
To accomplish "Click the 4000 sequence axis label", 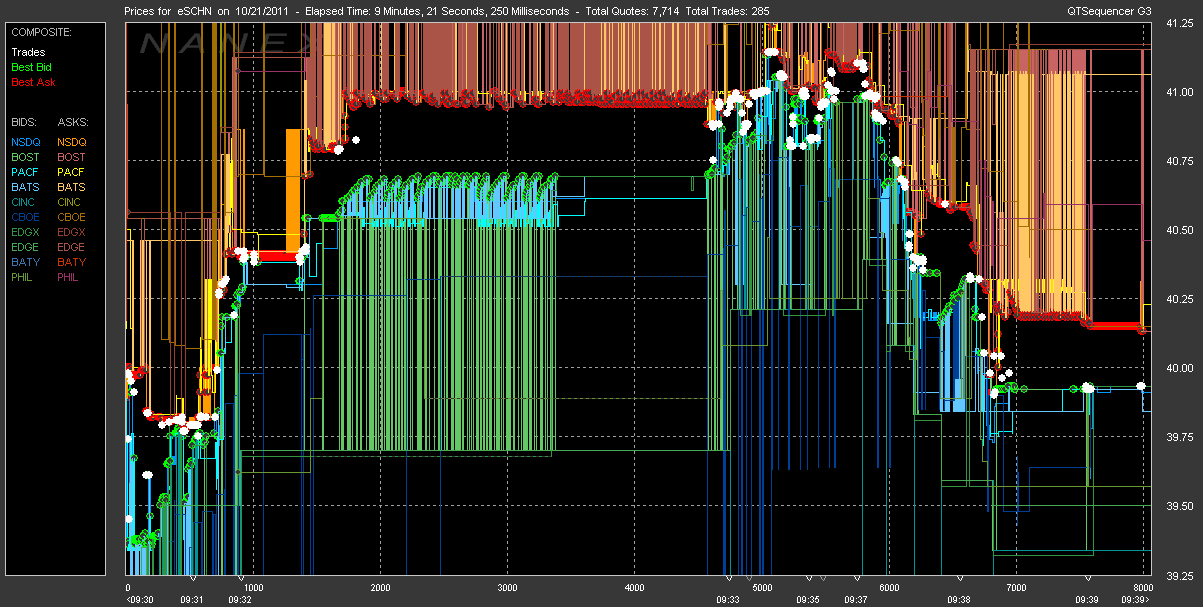I will (634, 588).
